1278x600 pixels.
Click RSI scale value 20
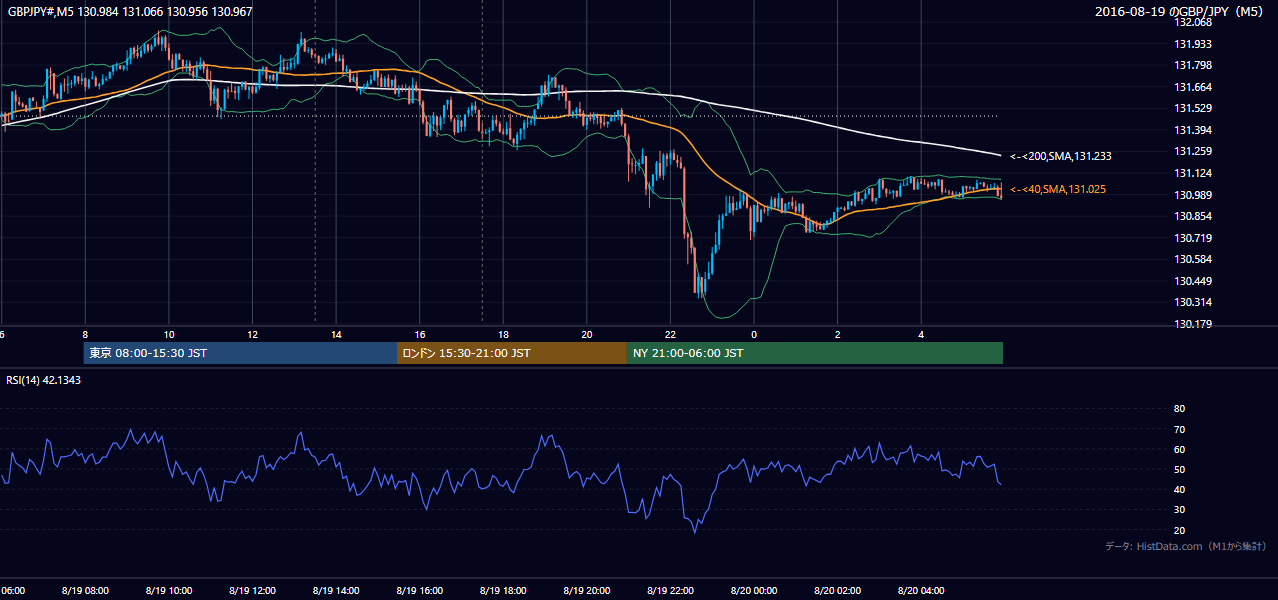pyautogui.click(x=1179, y=530)
